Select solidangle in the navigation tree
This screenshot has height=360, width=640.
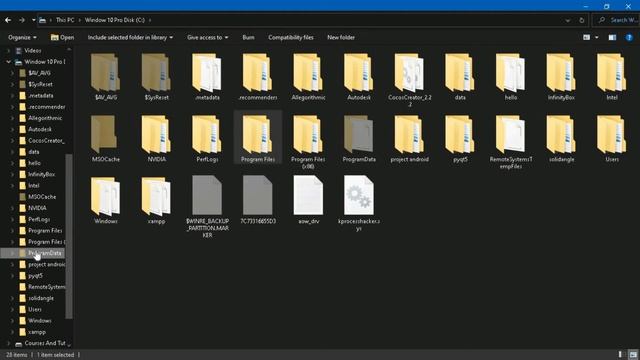pos(41,298)
